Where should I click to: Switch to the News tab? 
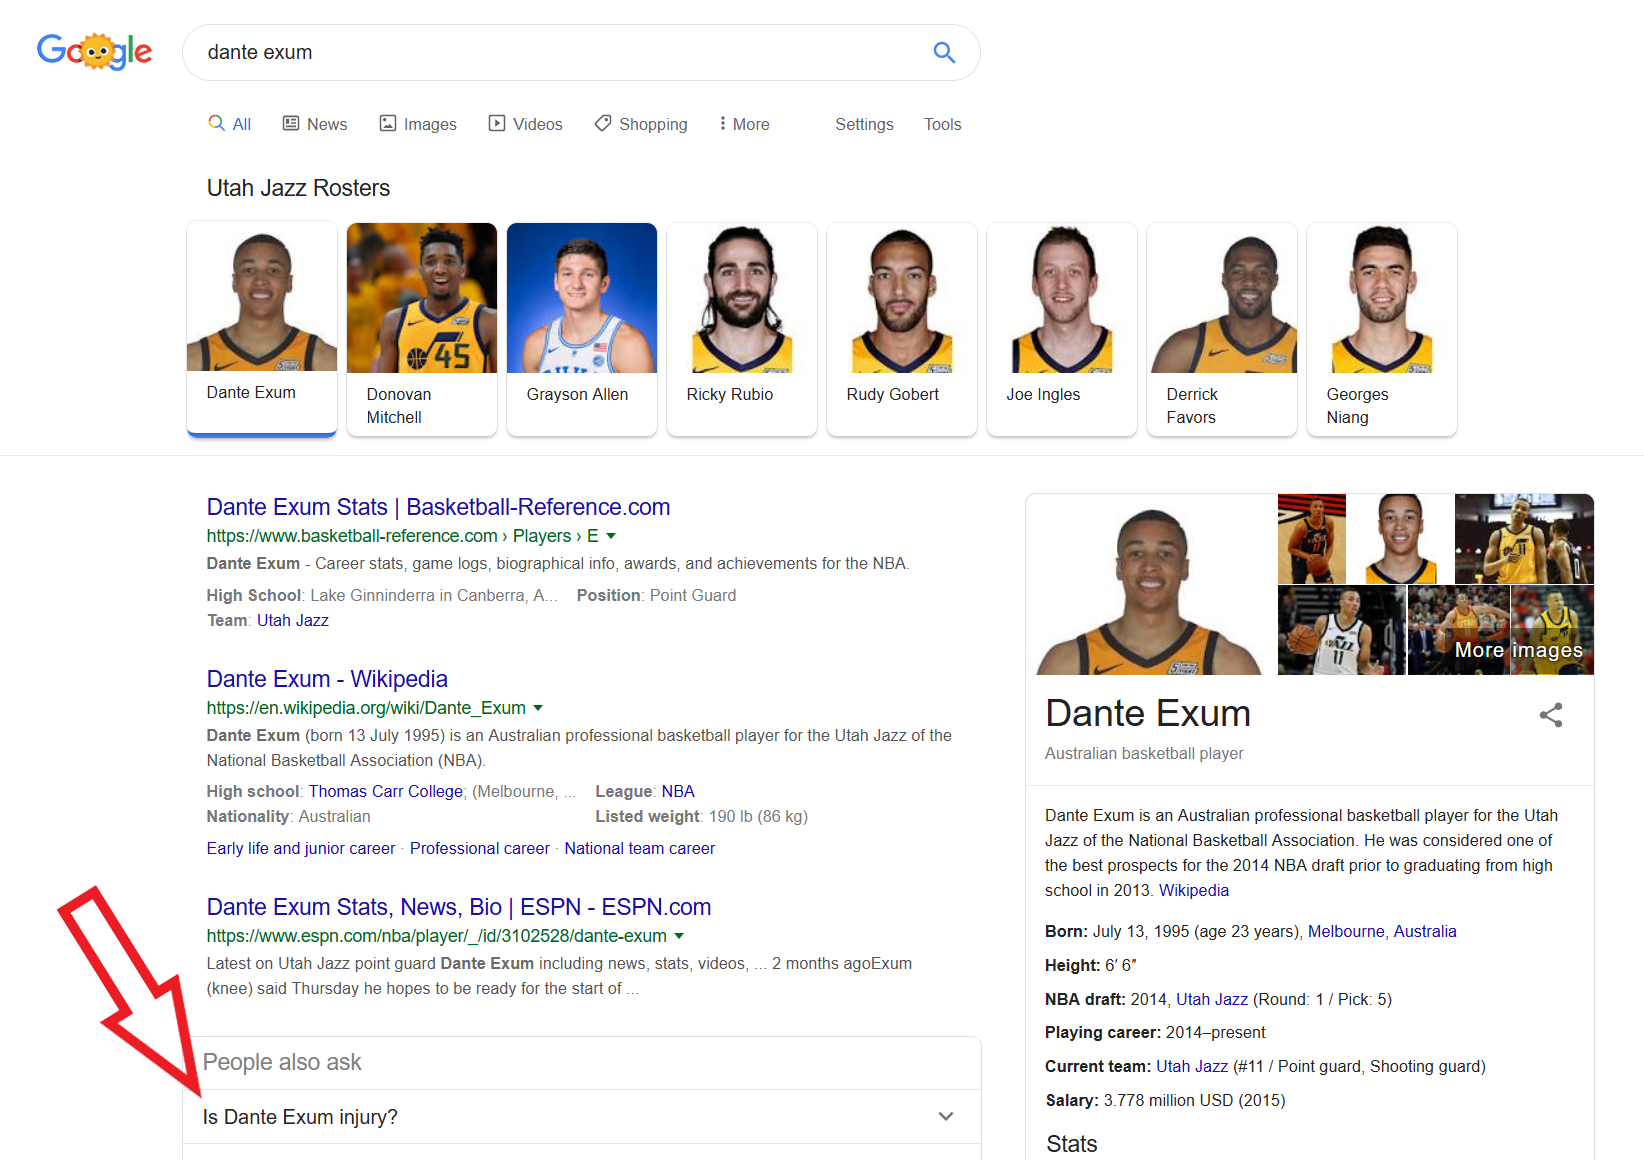tap(315, 124)
